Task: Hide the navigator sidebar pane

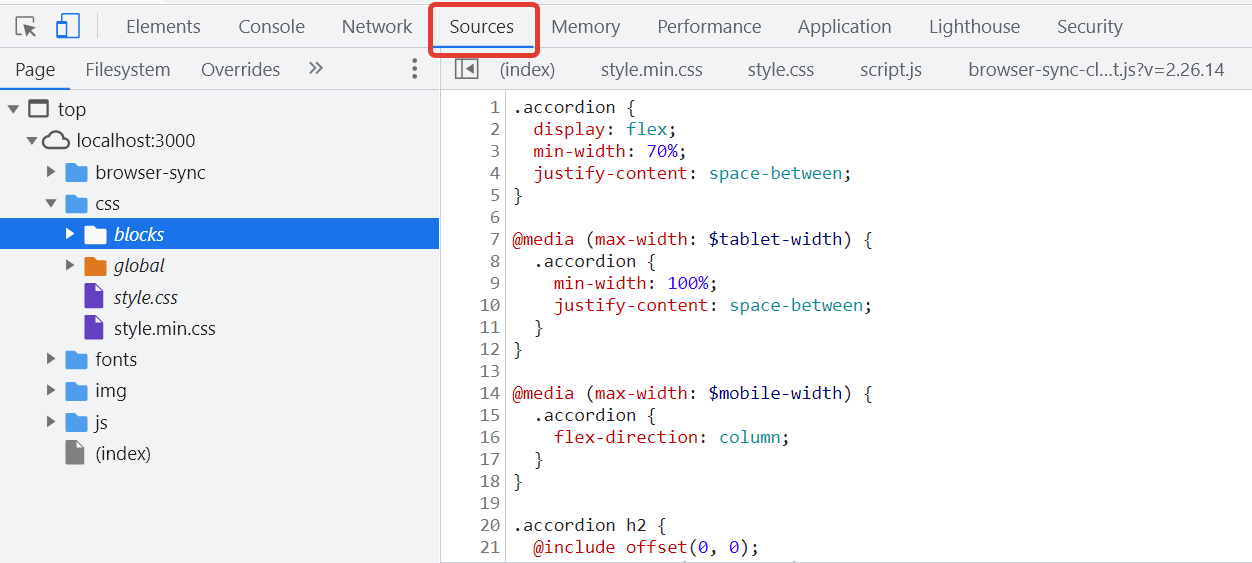Action: point(466,69)
